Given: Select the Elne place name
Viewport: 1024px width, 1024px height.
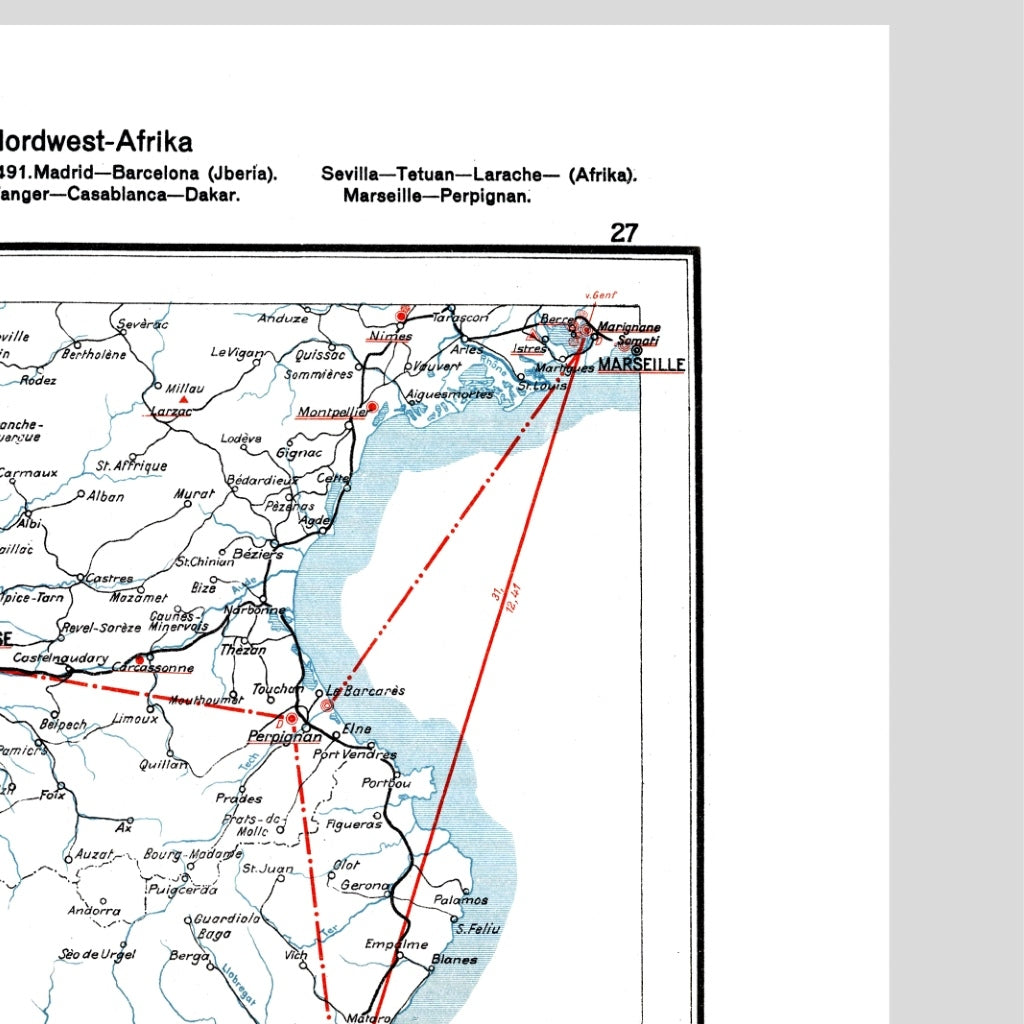Looking at the screenshot, I should click(x=357, y=728).
